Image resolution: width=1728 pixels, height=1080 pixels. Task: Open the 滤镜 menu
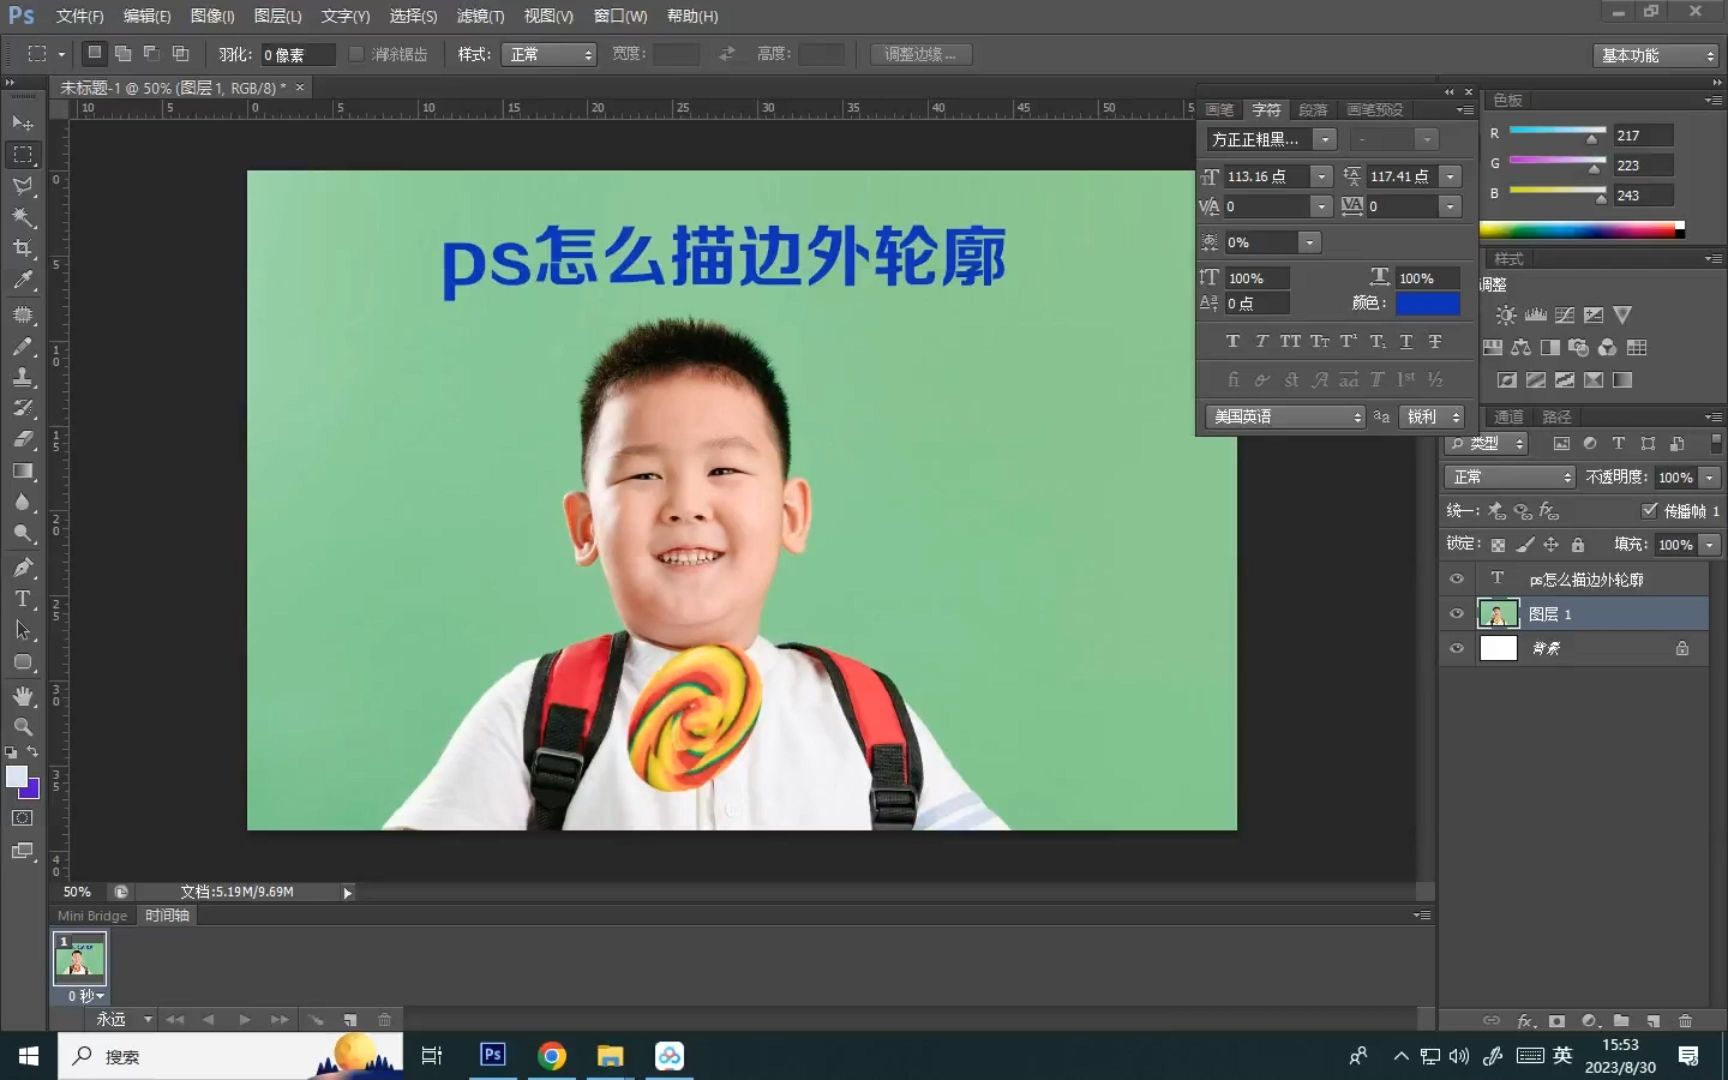[x=477, y=16]
